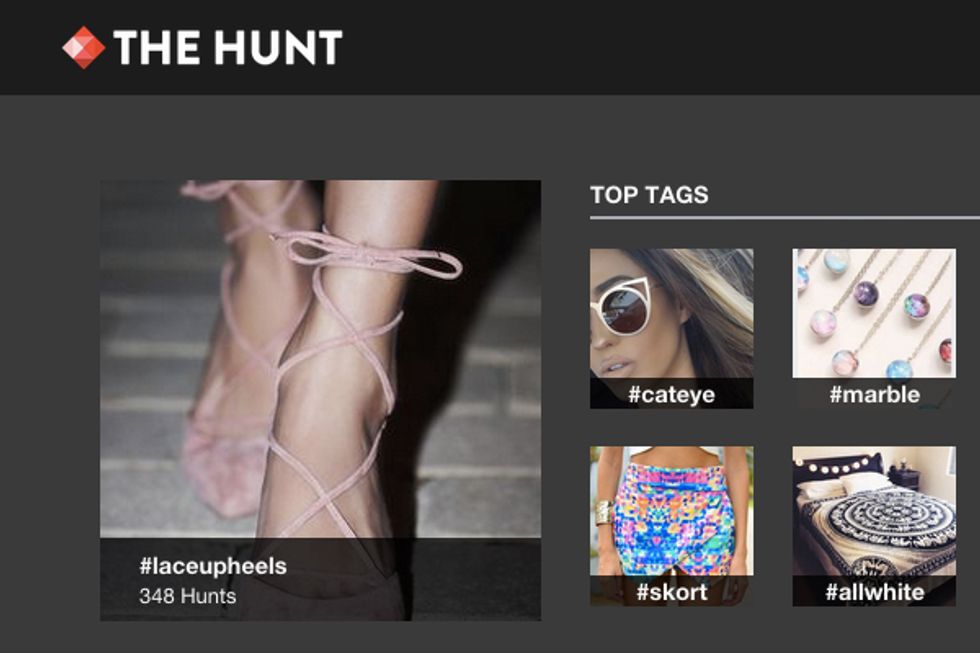Screen dimensions: 980x653
Task: Click the red diamond Hunt logo icon
Action: click(x=84, y=47)
